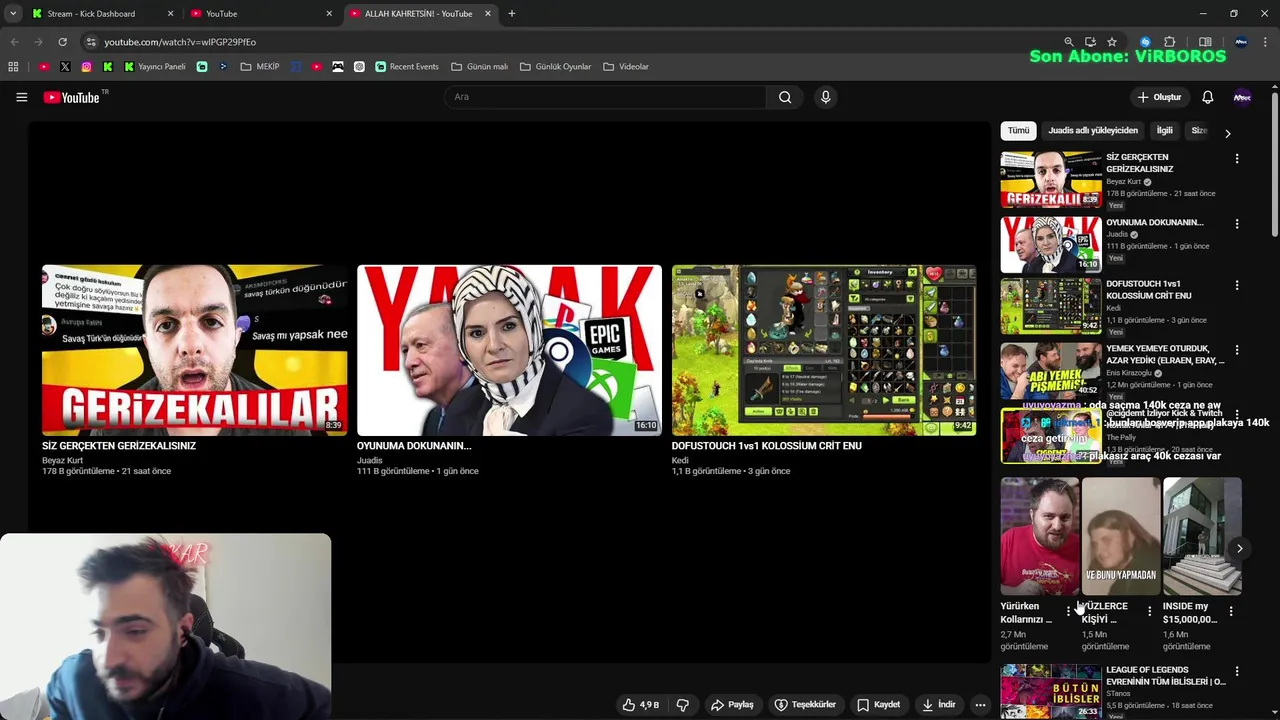Open the DOFUSTOUCH end-screen video thumbnail
The image size is (1280, 720).
pos(824,350)
